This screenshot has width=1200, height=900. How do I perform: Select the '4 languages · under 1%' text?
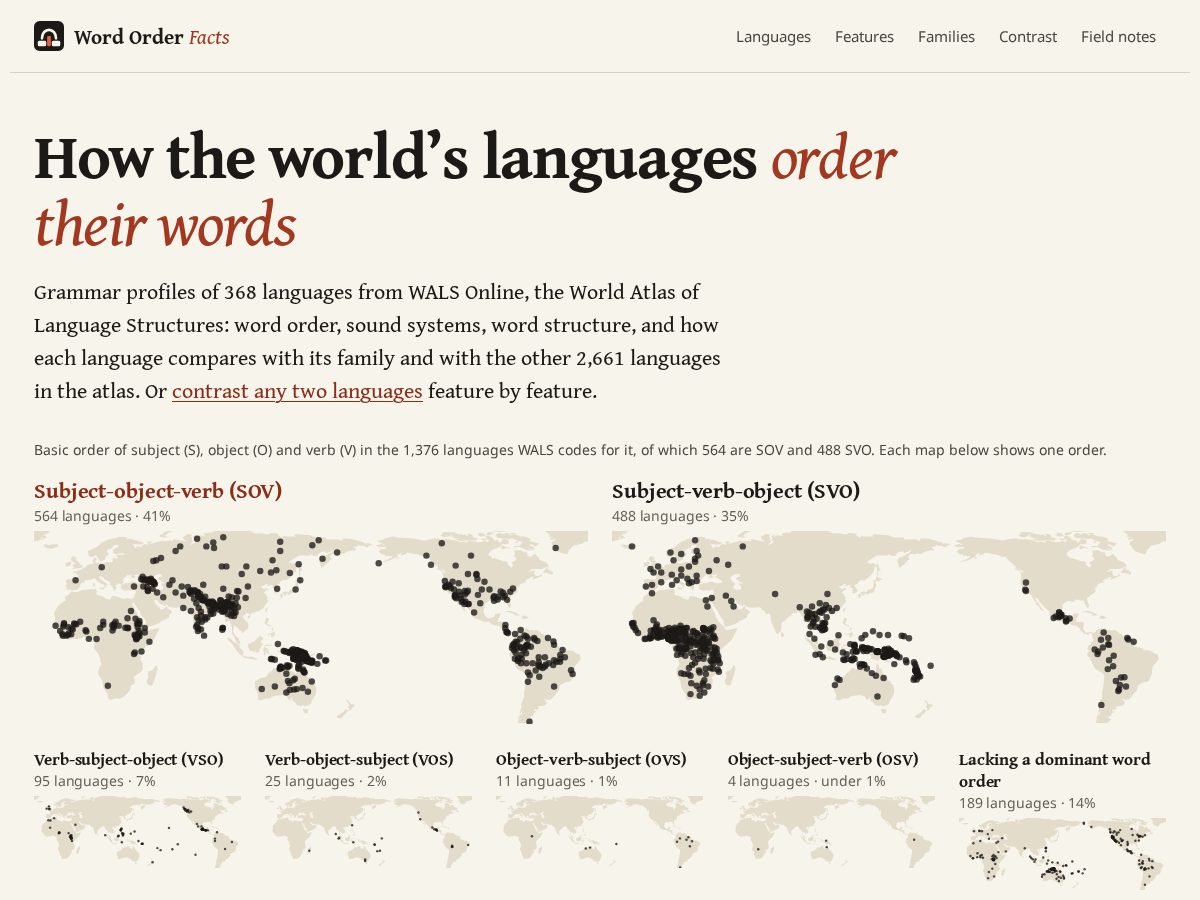coord(807,781)
